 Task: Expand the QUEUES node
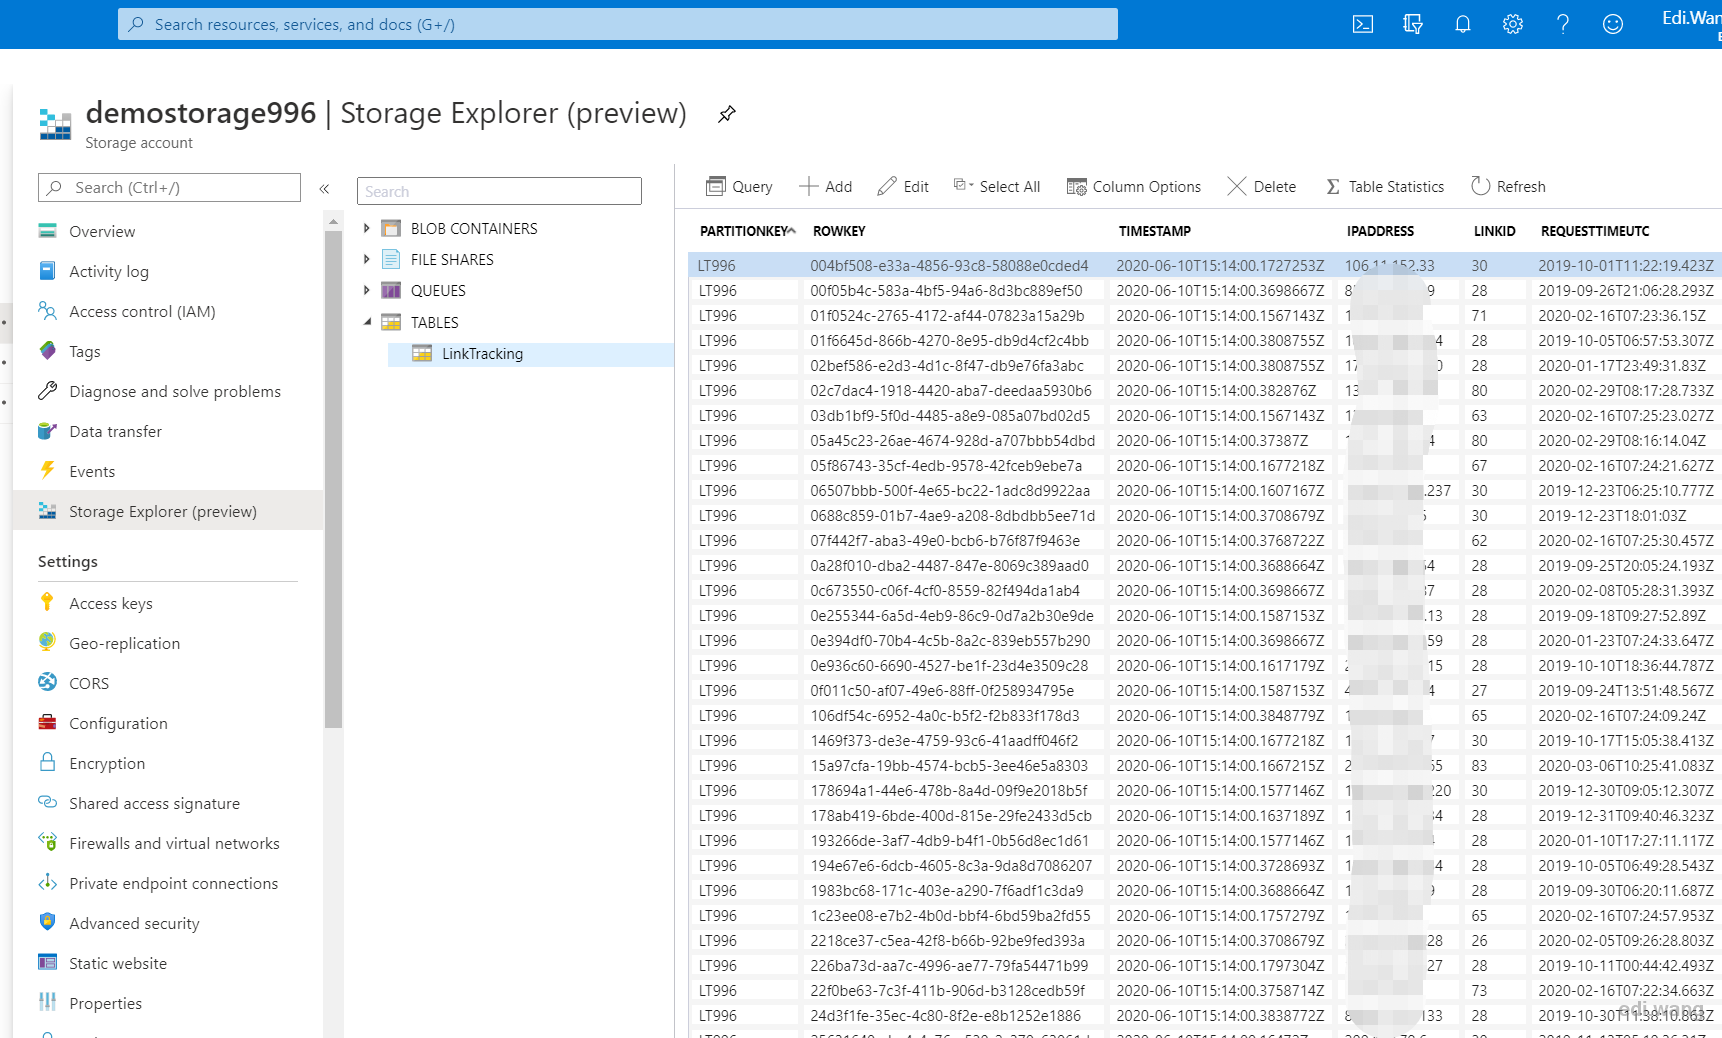[366, 291]
